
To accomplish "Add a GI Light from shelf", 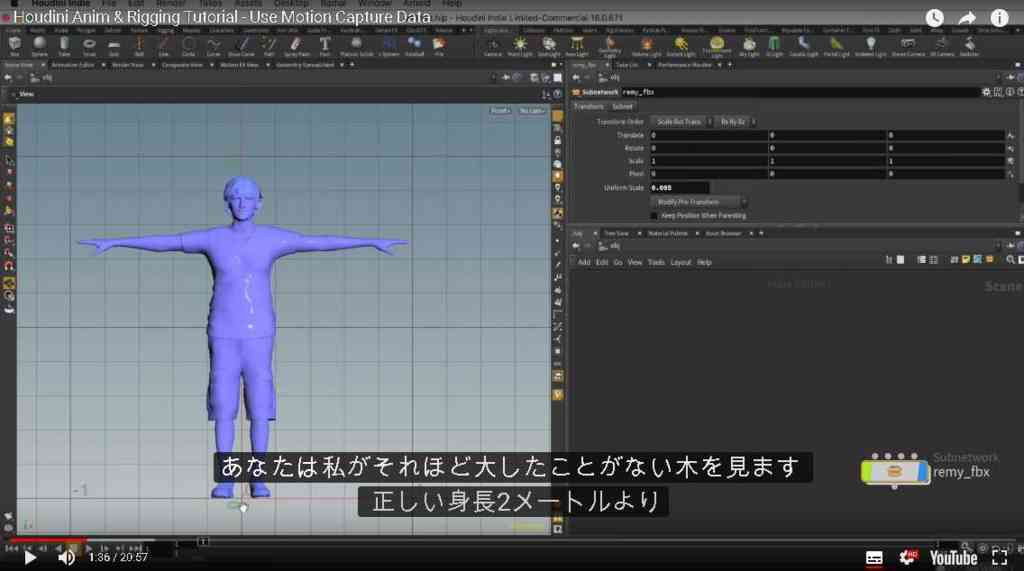I will (774, 46).
